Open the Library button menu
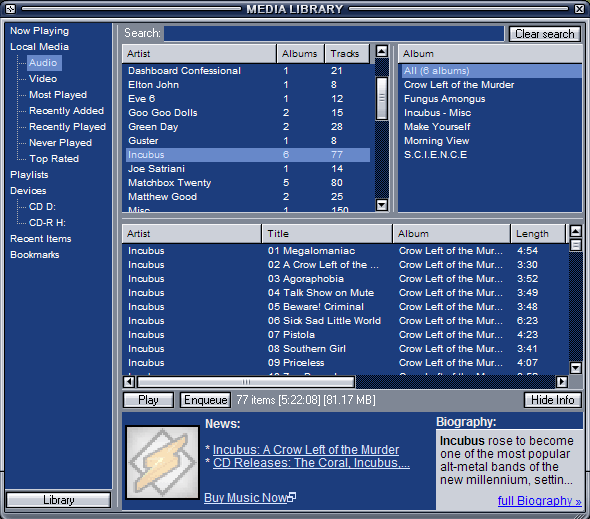Image resolution: width=590 pixels, height=519 pixels. (x=58, y=500)
